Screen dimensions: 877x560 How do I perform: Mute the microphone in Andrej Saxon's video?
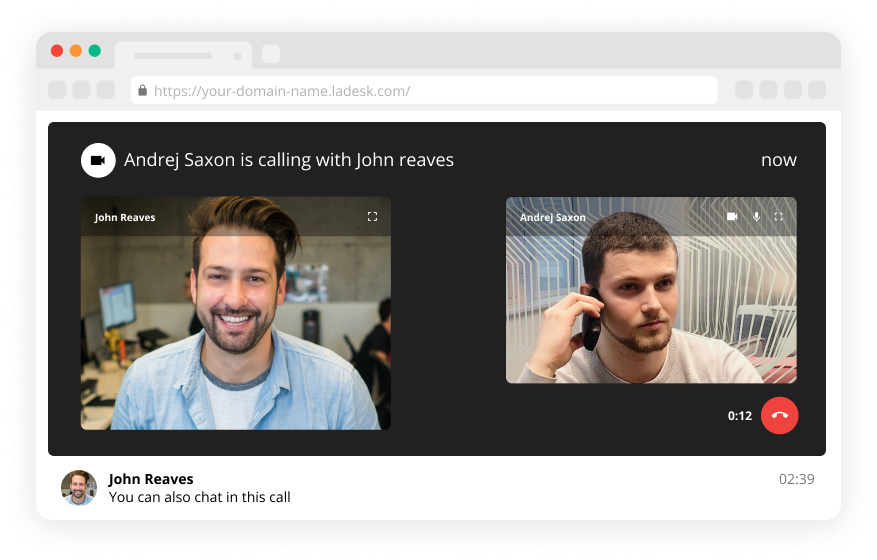pyautogui.click(x=756, y=216)
